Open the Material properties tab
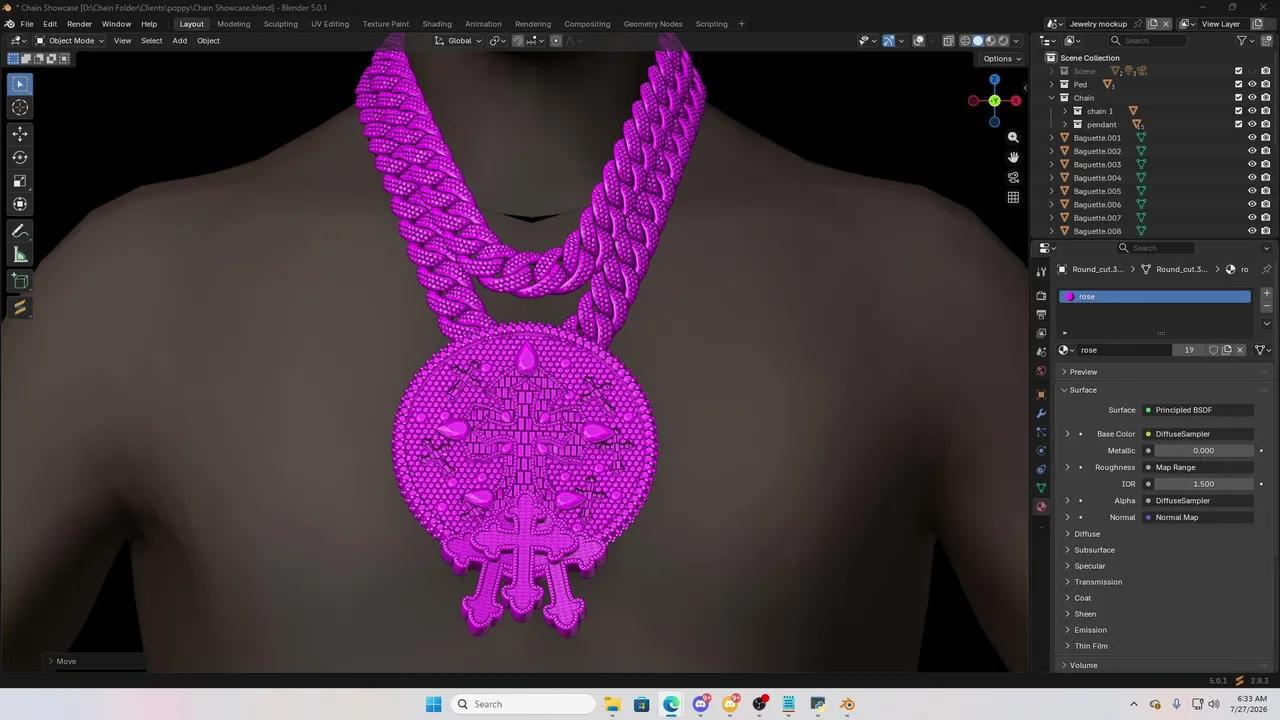The image size is (1280, 720). point(1041,507)
